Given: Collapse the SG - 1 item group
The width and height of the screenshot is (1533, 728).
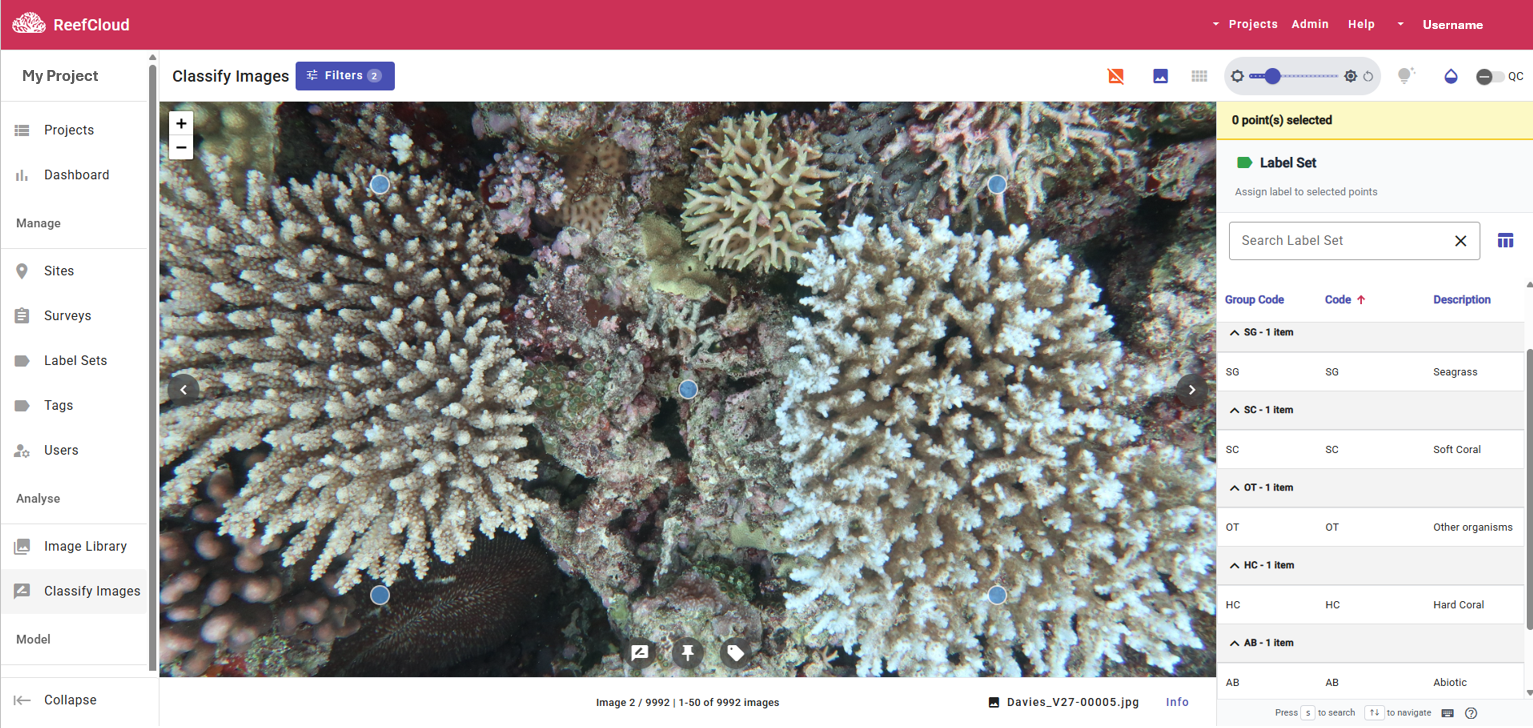Looking at the screenshot, I should coord(1234,333).
